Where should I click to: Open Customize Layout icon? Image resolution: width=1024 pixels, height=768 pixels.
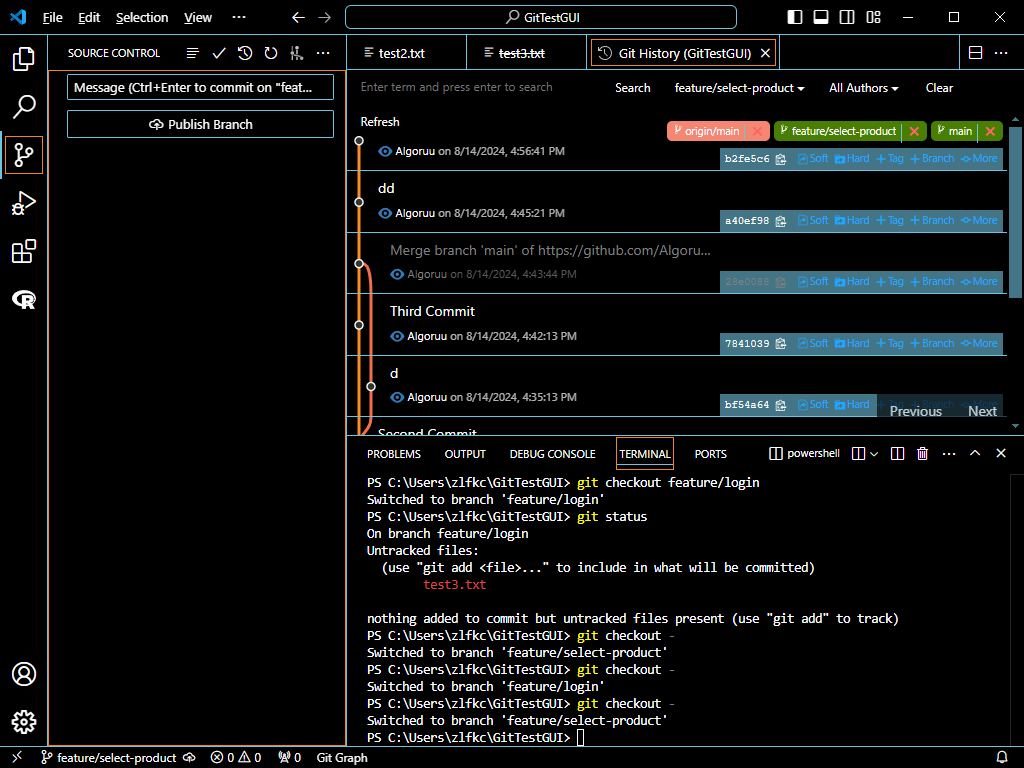[874, 18]
